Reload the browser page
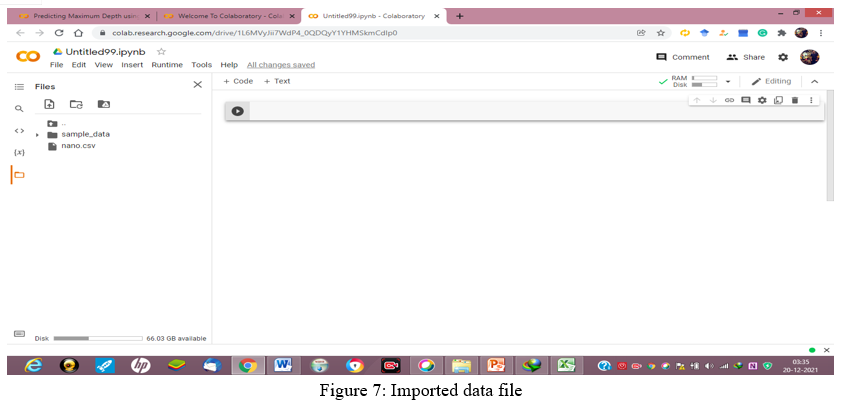The image size is (856, 402). tap(59, 33)
